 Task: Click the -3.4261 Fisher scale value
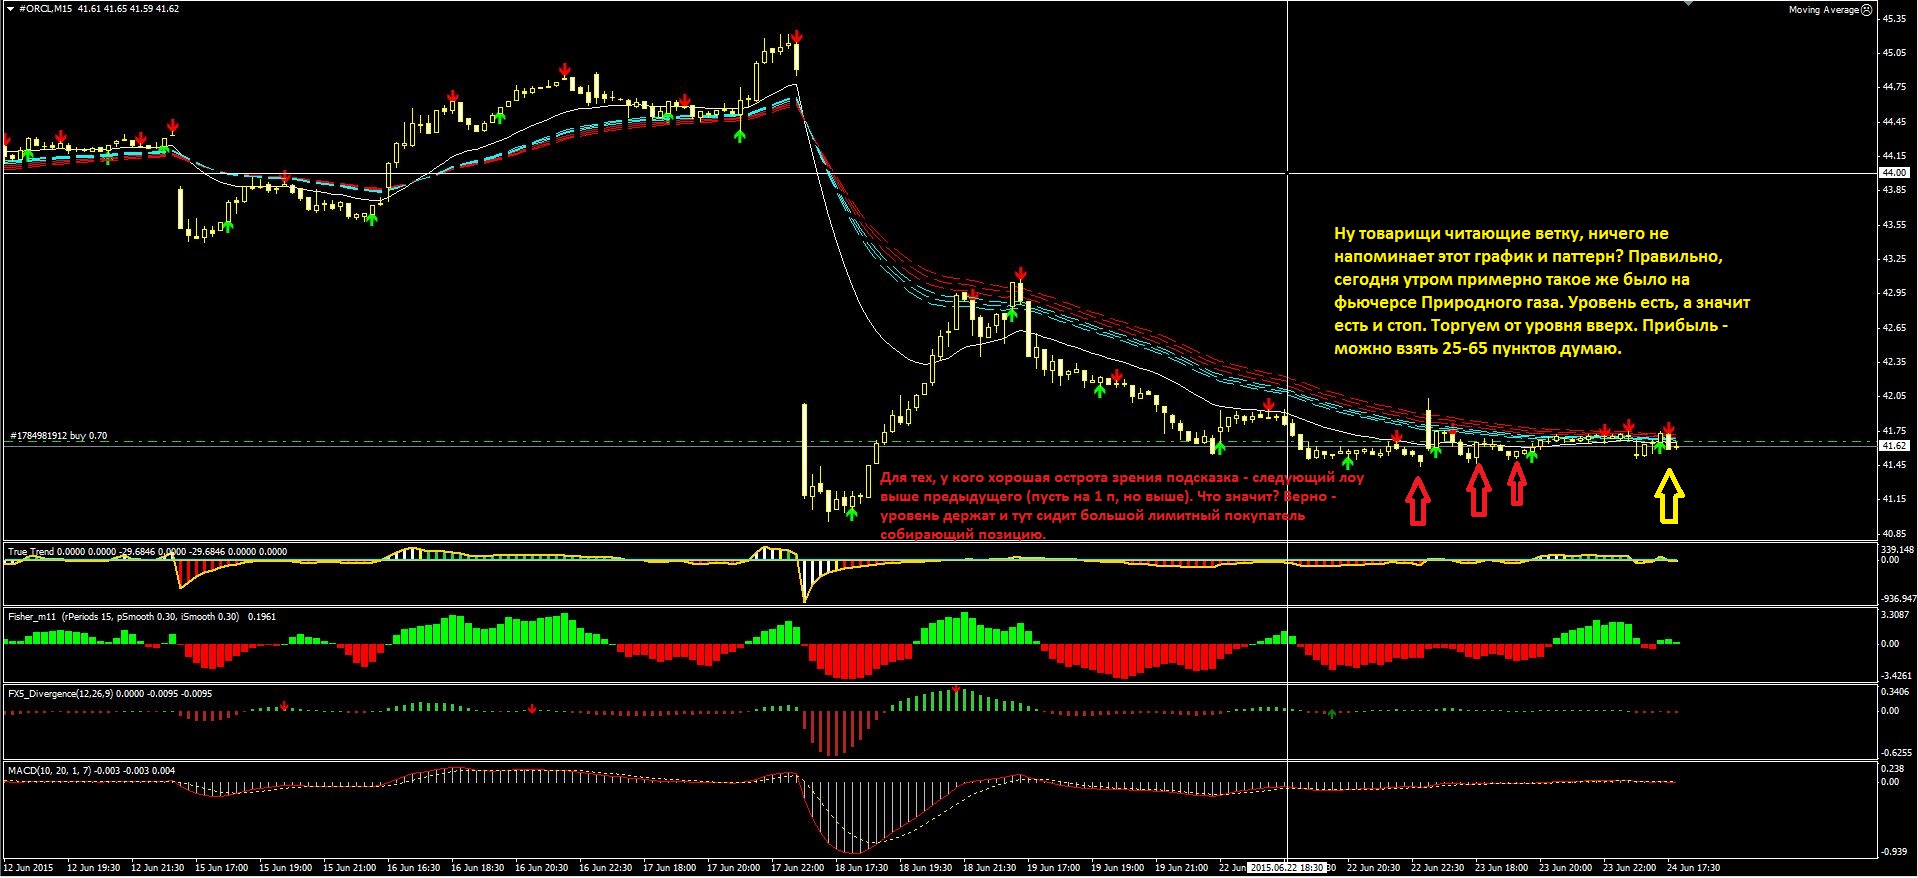pos(1896,676)
